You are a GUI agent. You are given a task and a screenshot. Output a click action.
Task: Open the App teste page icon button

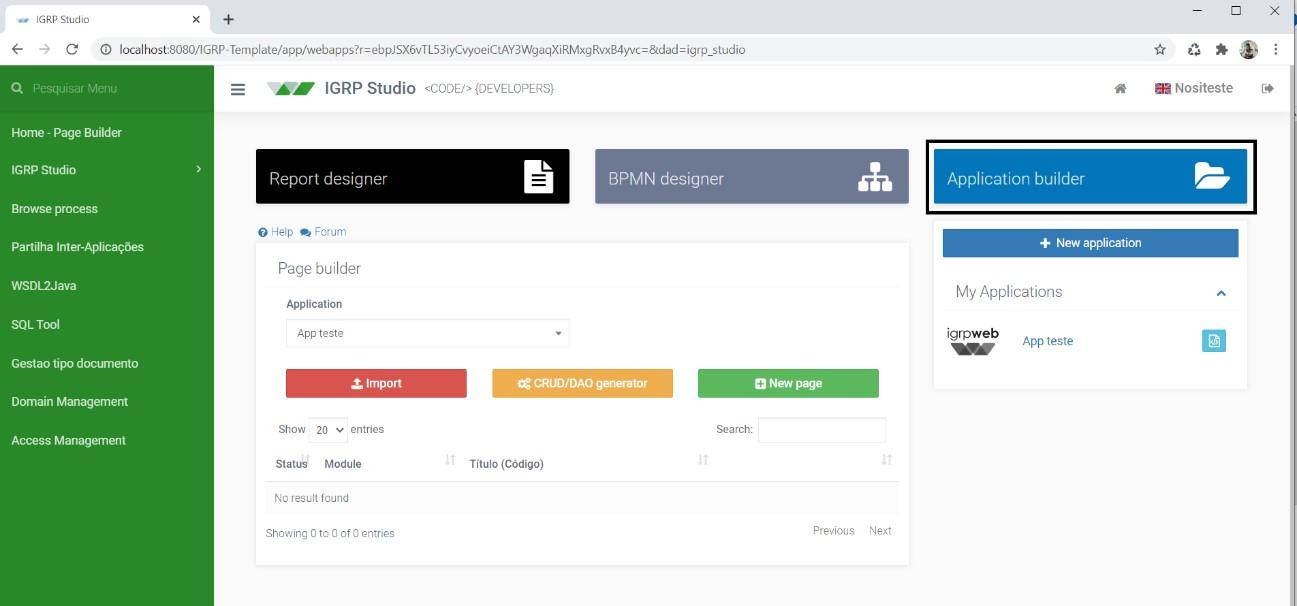(1213, 341)
